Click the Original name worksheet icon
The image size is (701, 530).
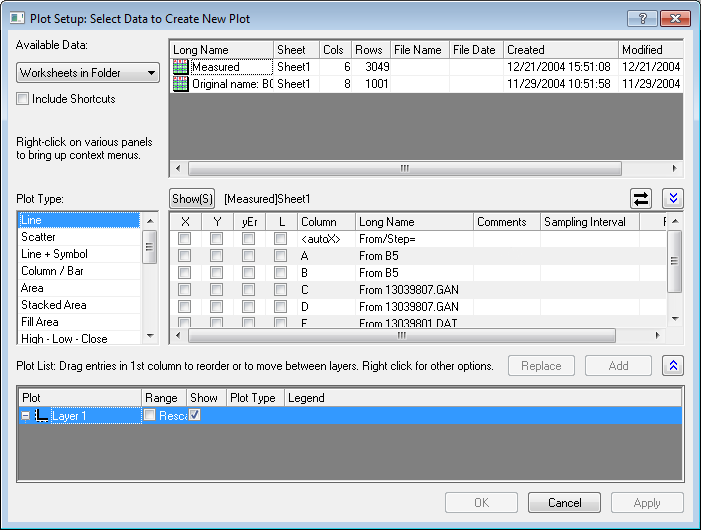[x=180, y=85]
